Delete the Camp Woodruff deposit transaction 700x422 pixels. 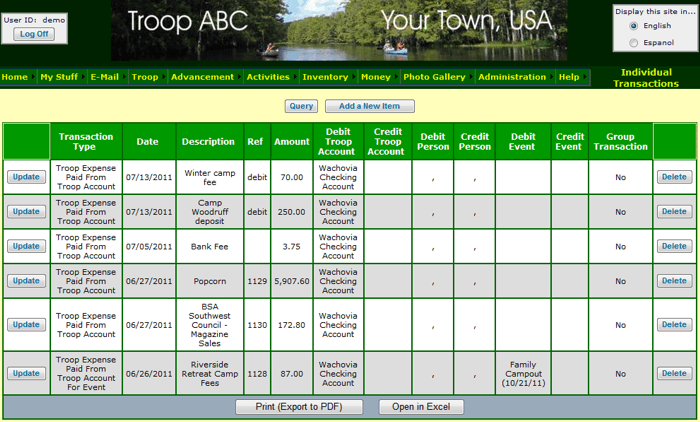tap(674, 212)
